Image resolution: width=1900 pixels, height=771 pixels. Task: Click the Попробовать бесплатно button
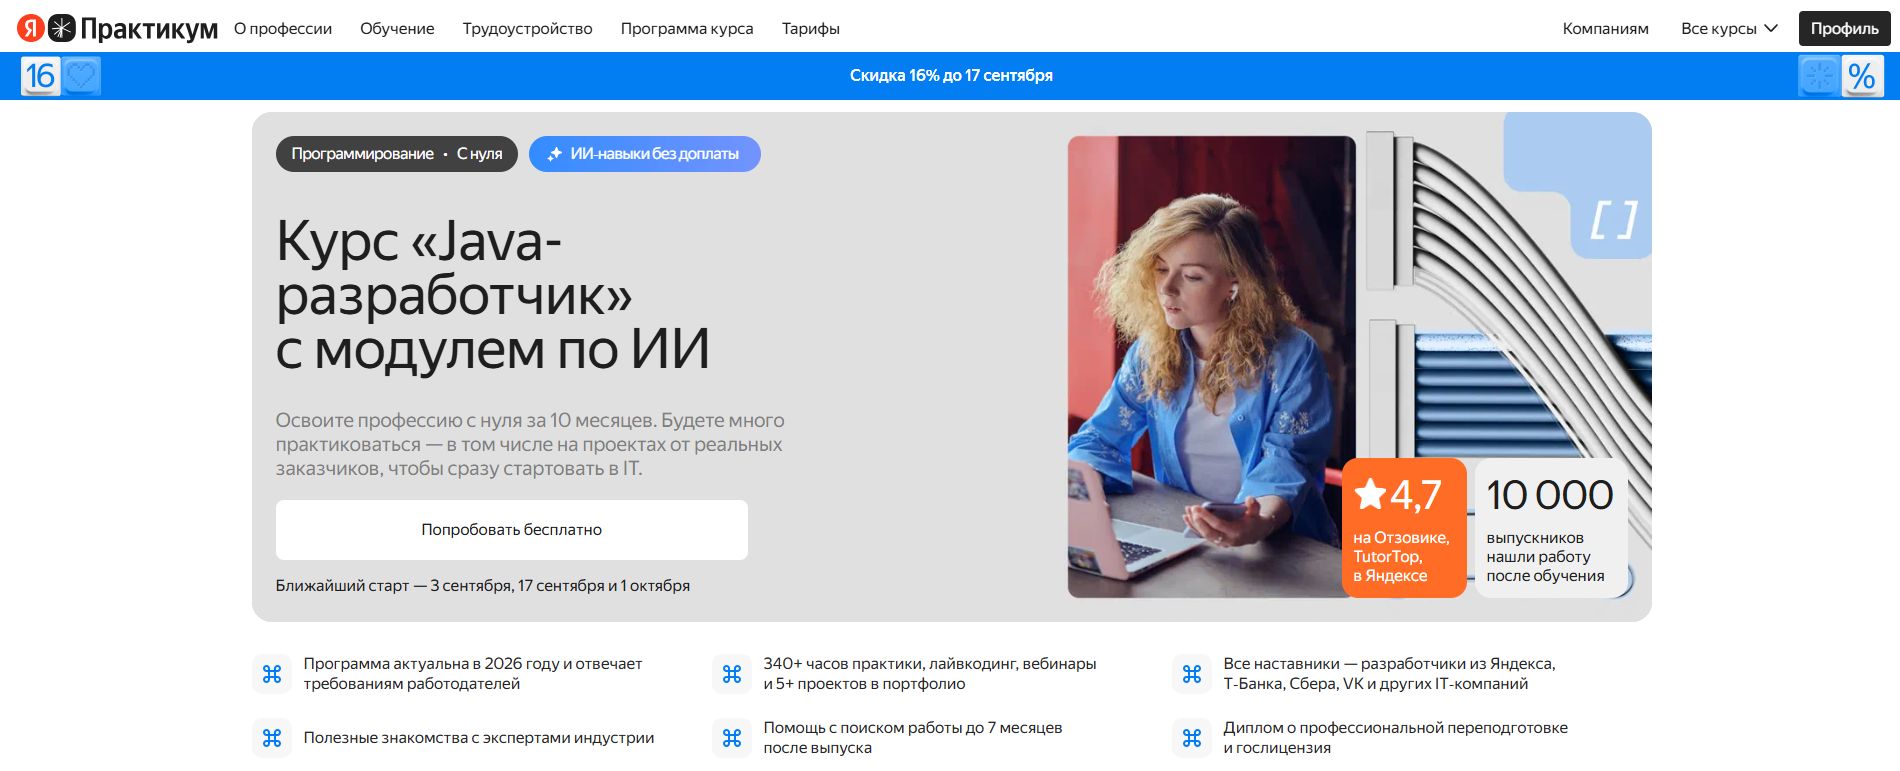(512, 530)
